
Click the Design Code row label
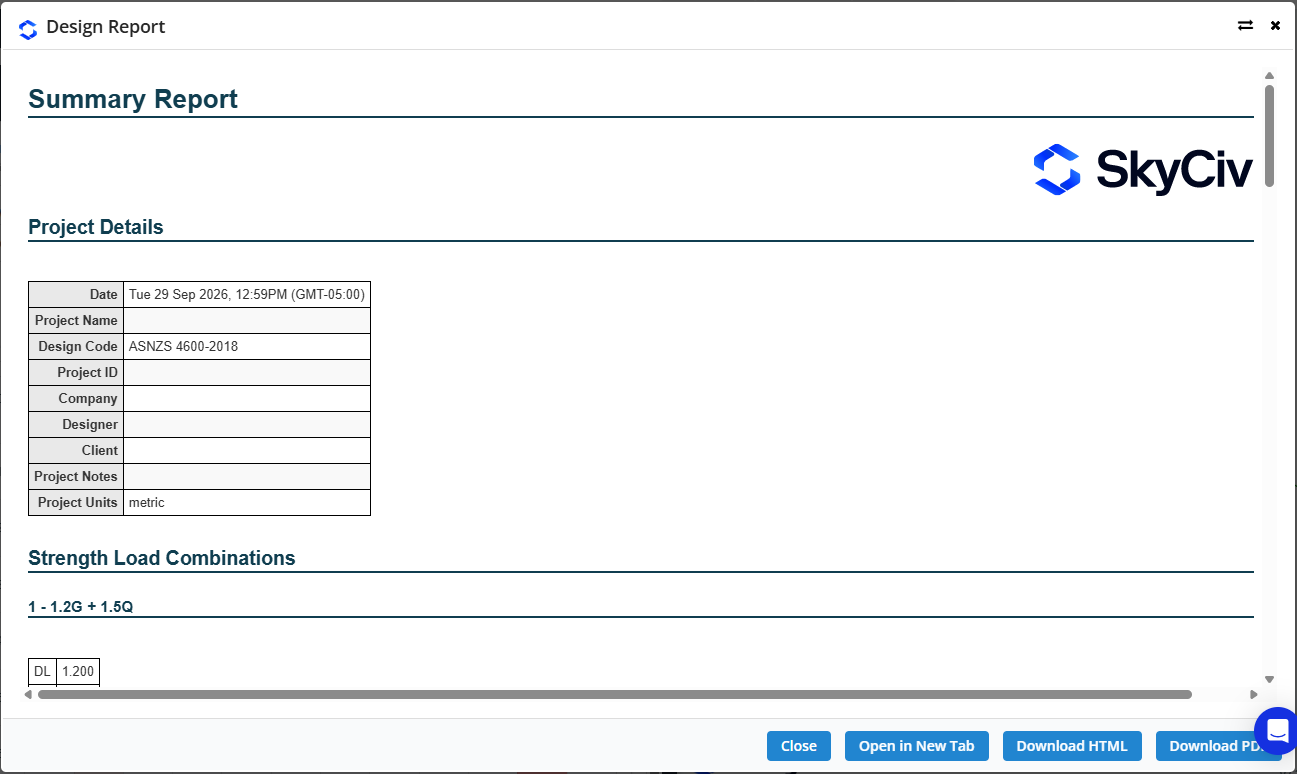coord(76,347)
